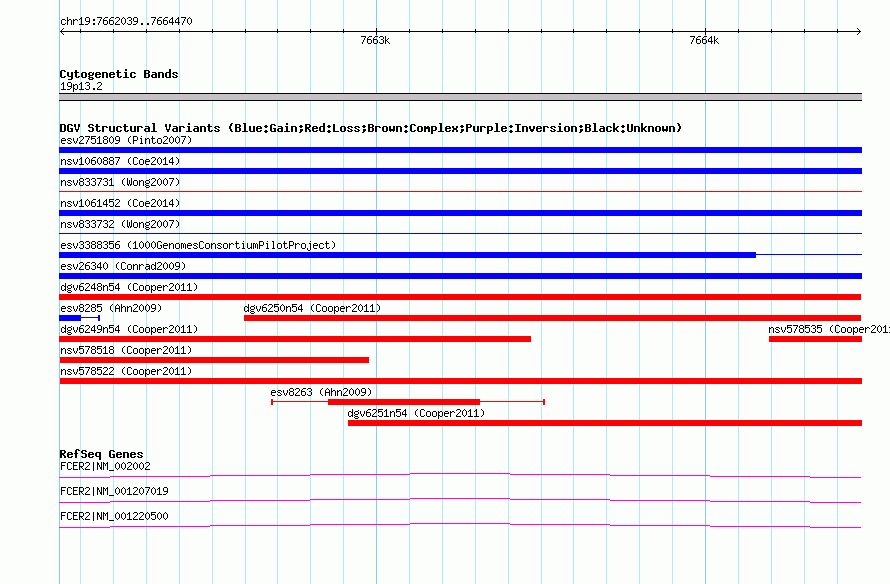This screenshot has height=584, width=890.
Task: Select the FCER2|NM_001220500 gene label
Action: pyautogui.click(x=114, y=516)
